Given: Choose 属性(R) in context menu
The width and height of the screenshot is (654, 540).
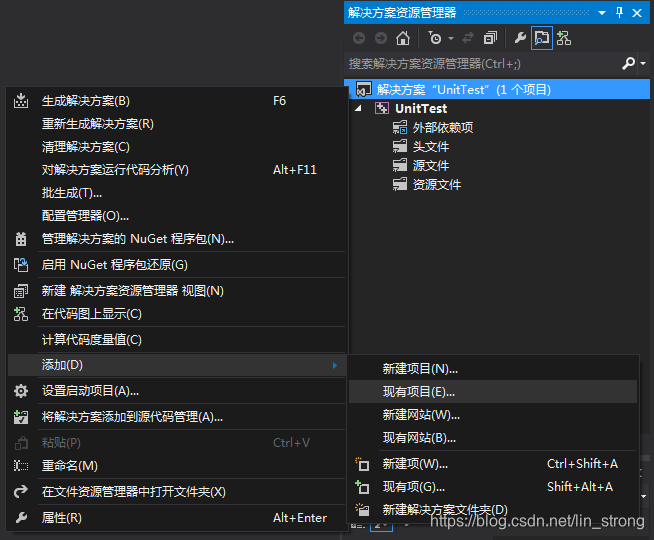Looking at the screenshot, I should pyautogui.click(x=177, y=517).
